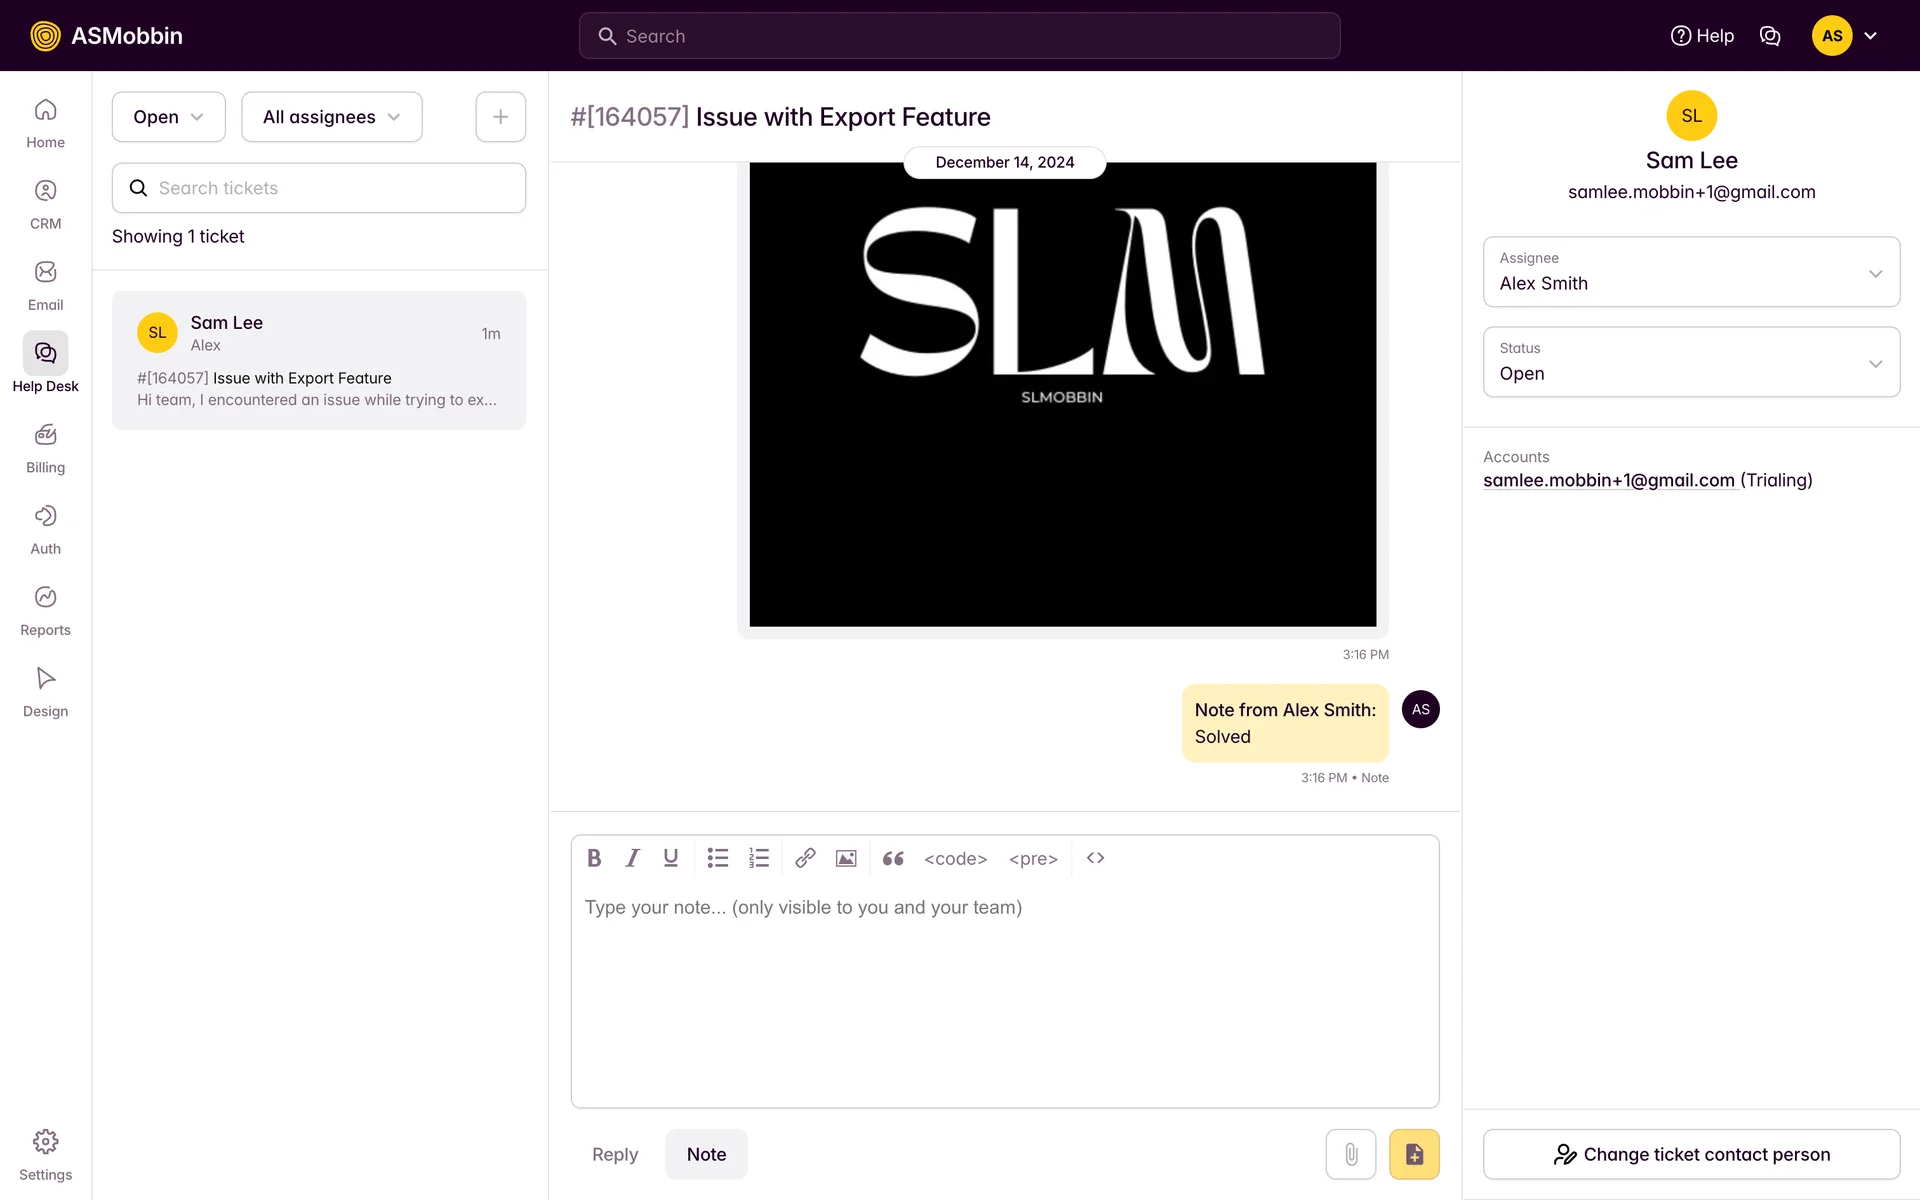Open the Open status filter dropdown
This screenshot has height=1200, width=1920.
click(168, 117)
